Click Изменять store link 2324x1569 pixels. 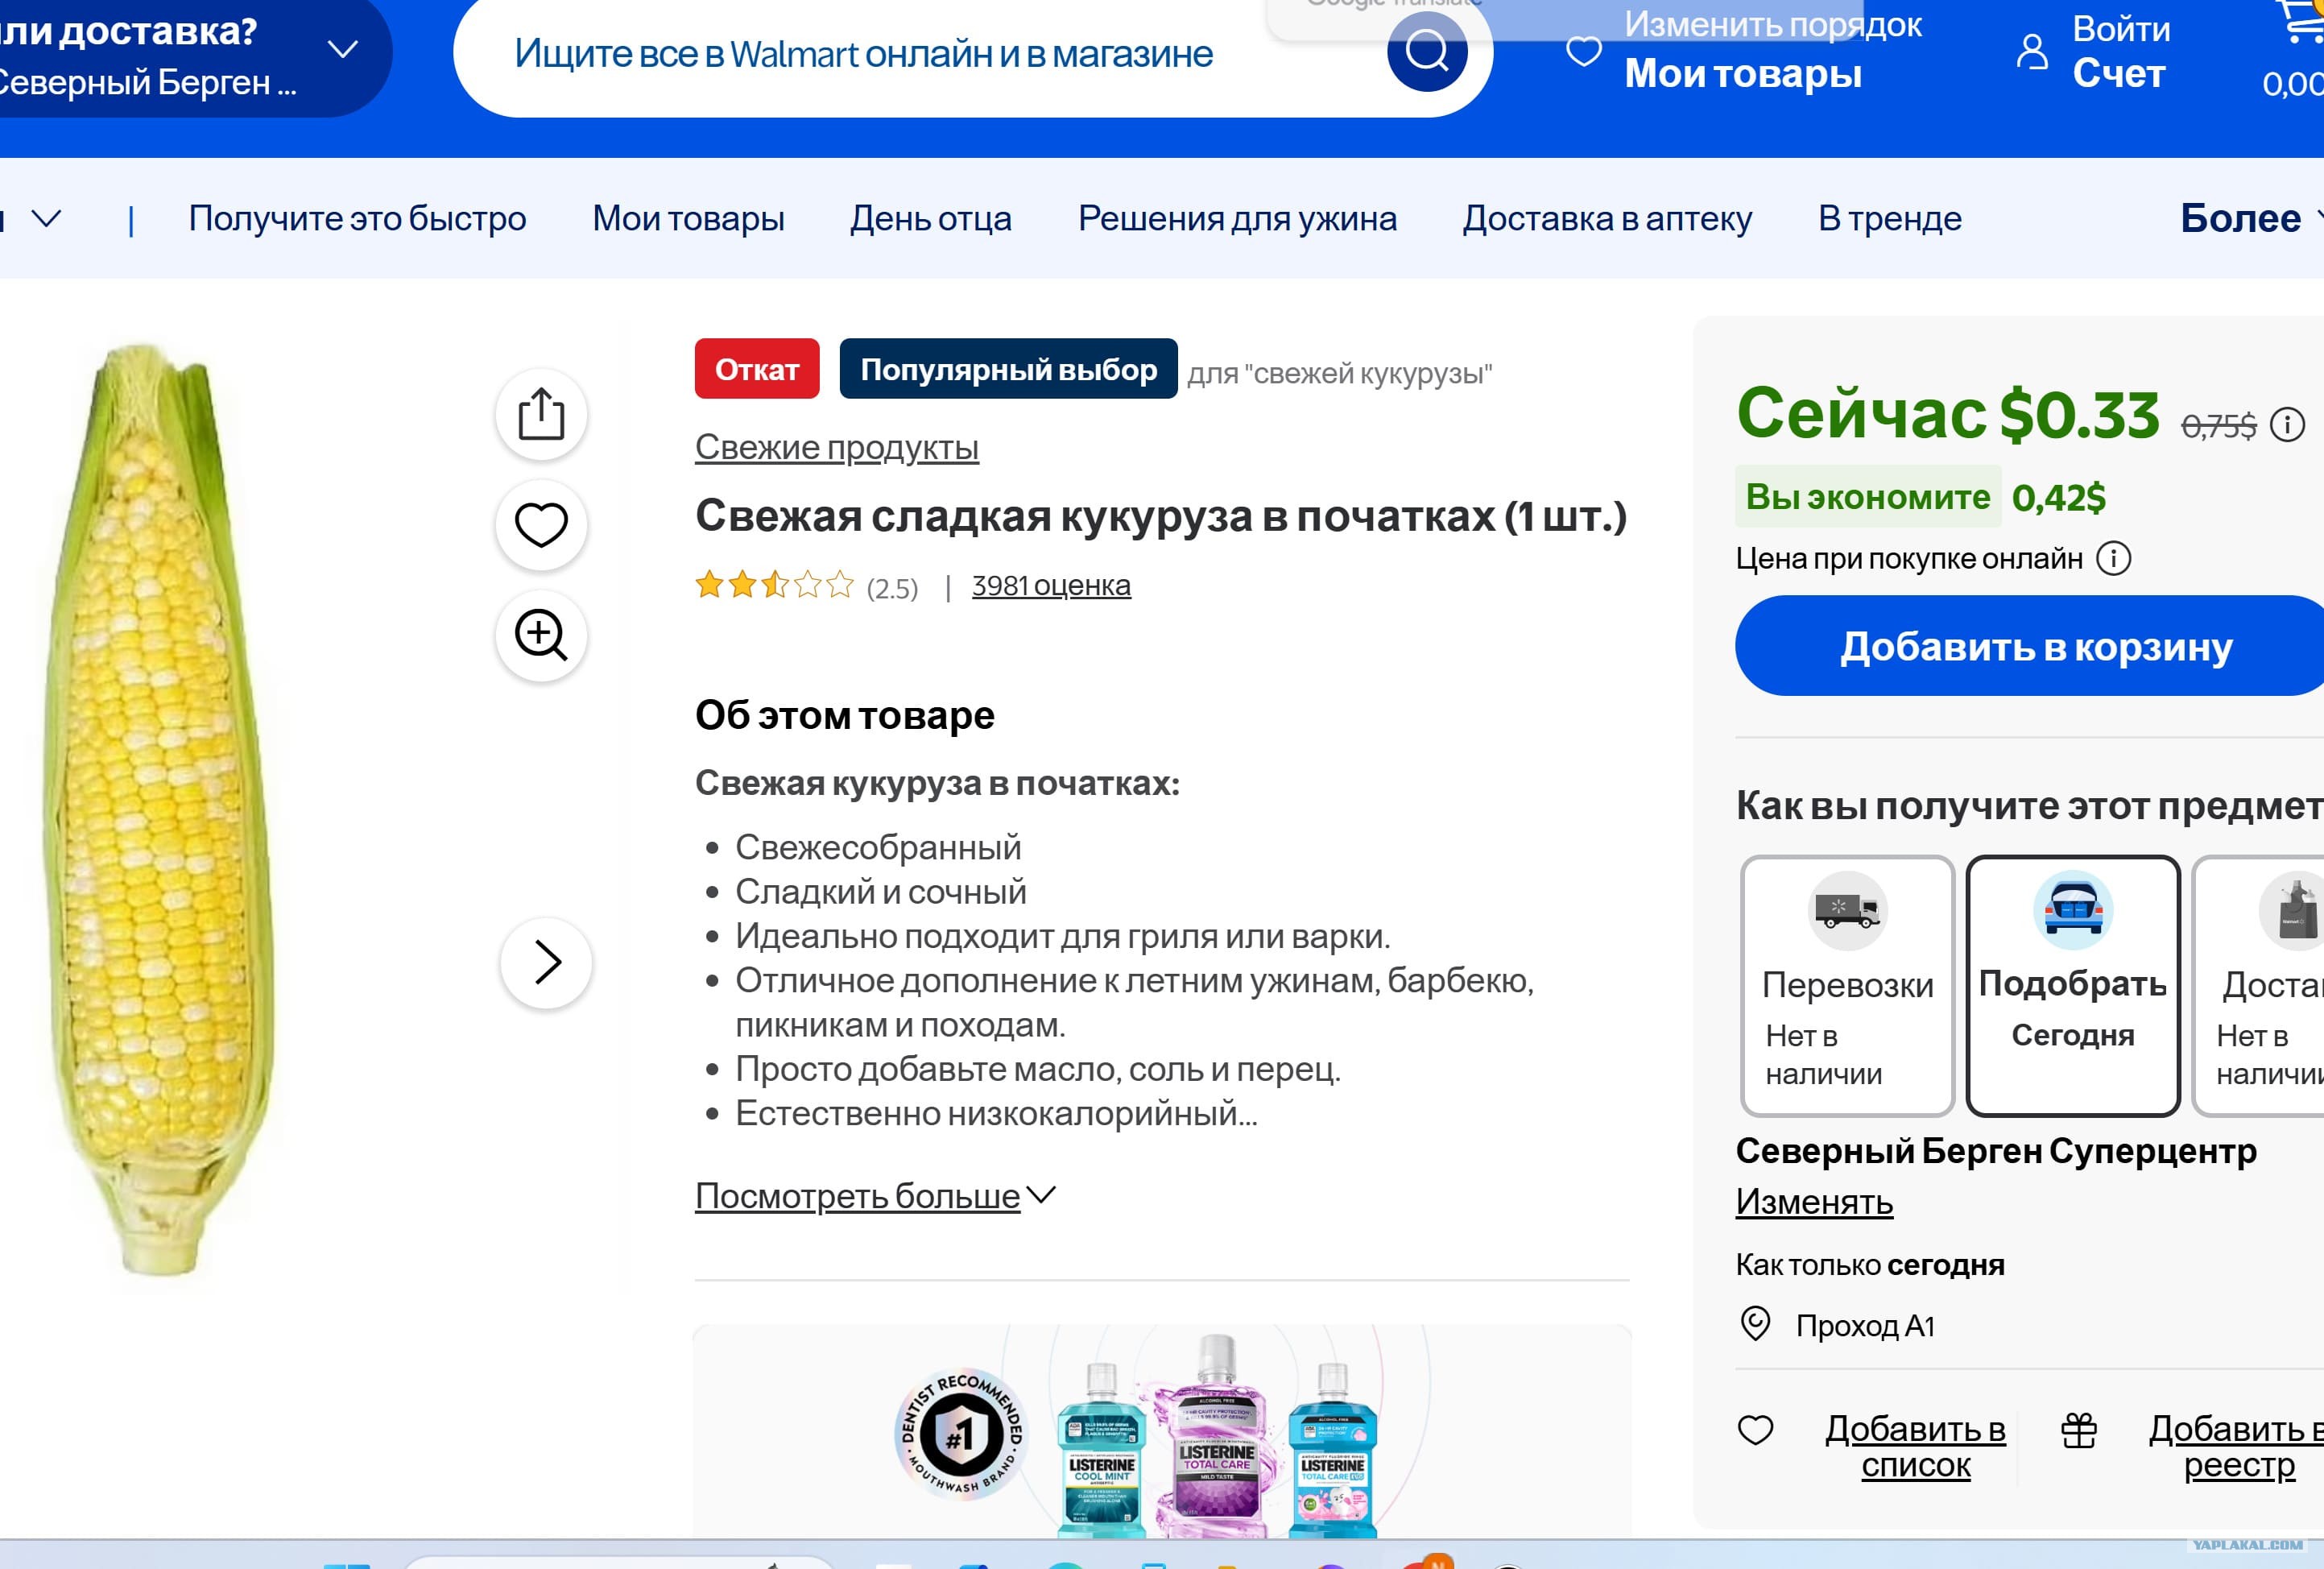[1814, 1201]
